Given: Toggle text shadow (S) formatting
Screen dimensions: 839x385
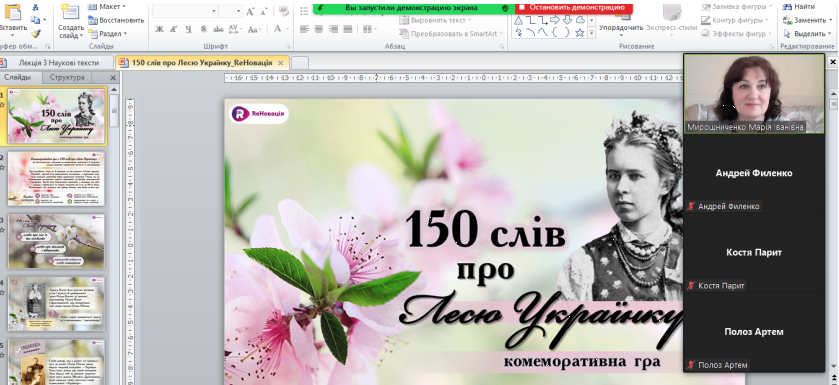Looking at the screenshot, I should point(203,29).
